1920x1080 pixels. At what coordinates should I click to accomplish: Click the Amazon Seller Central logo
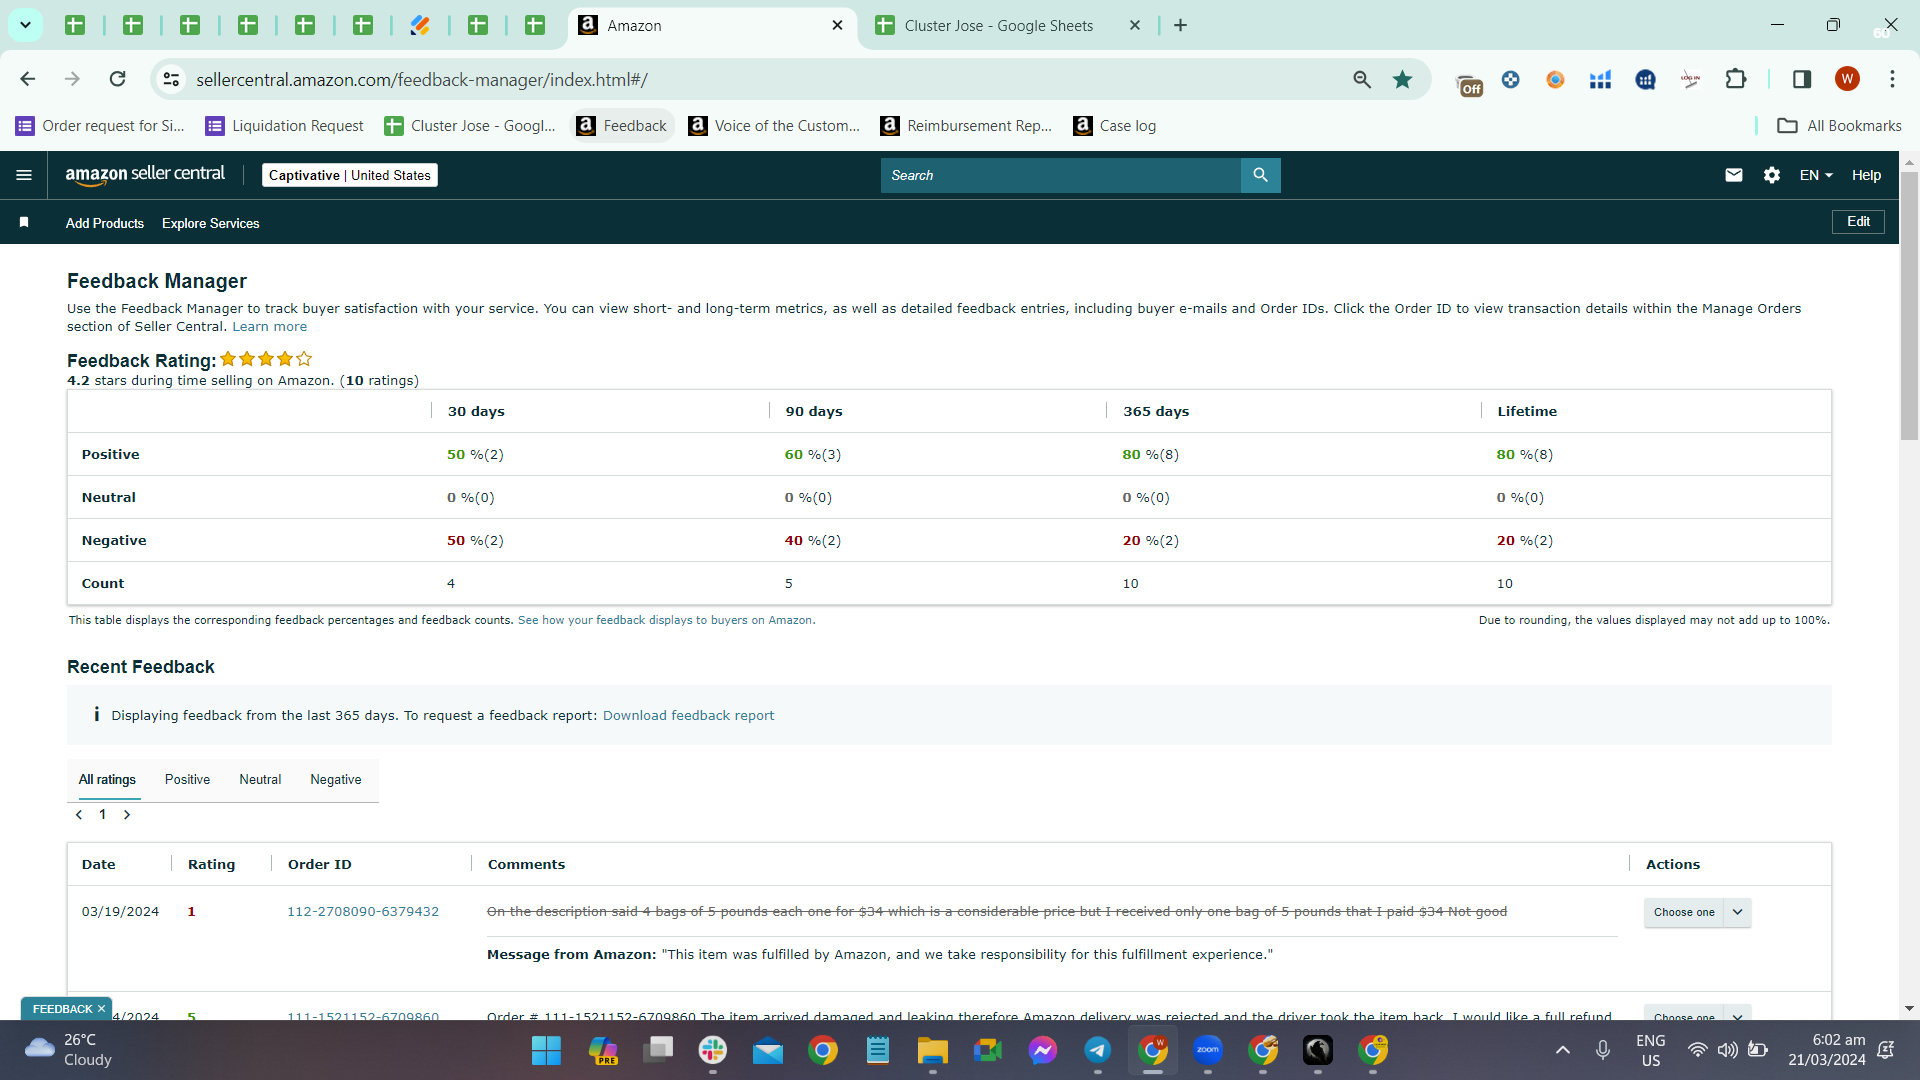(x=145, y=175)
